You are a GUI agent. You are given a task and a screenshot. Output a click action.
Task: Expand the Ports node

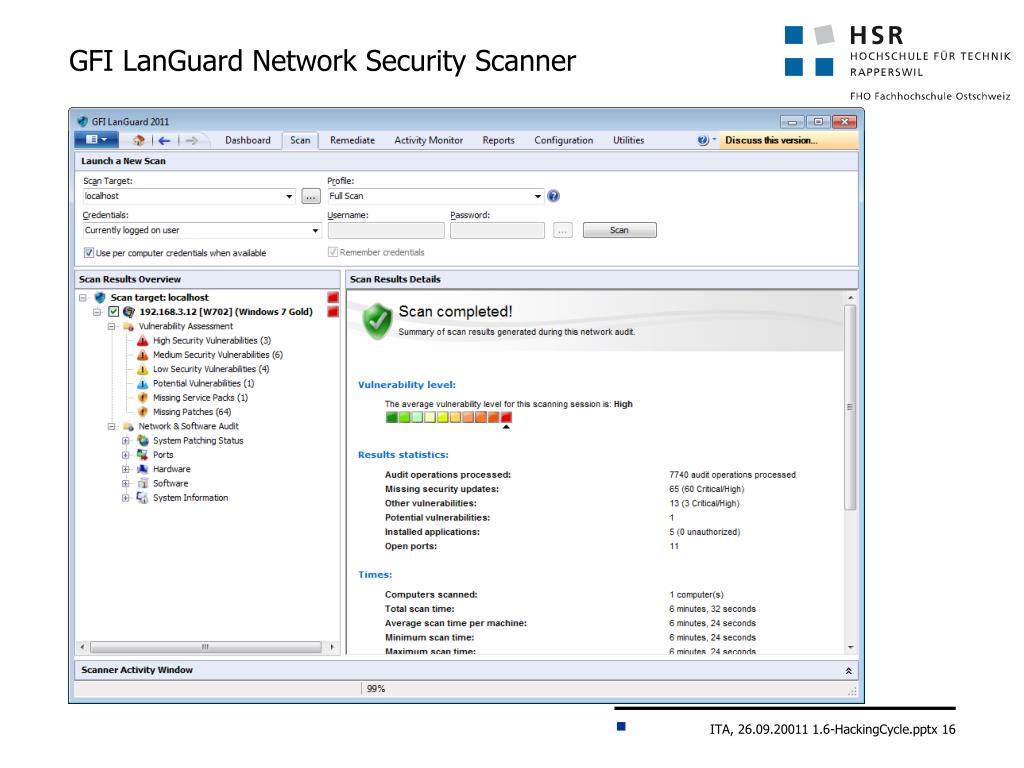pos(126,455)
